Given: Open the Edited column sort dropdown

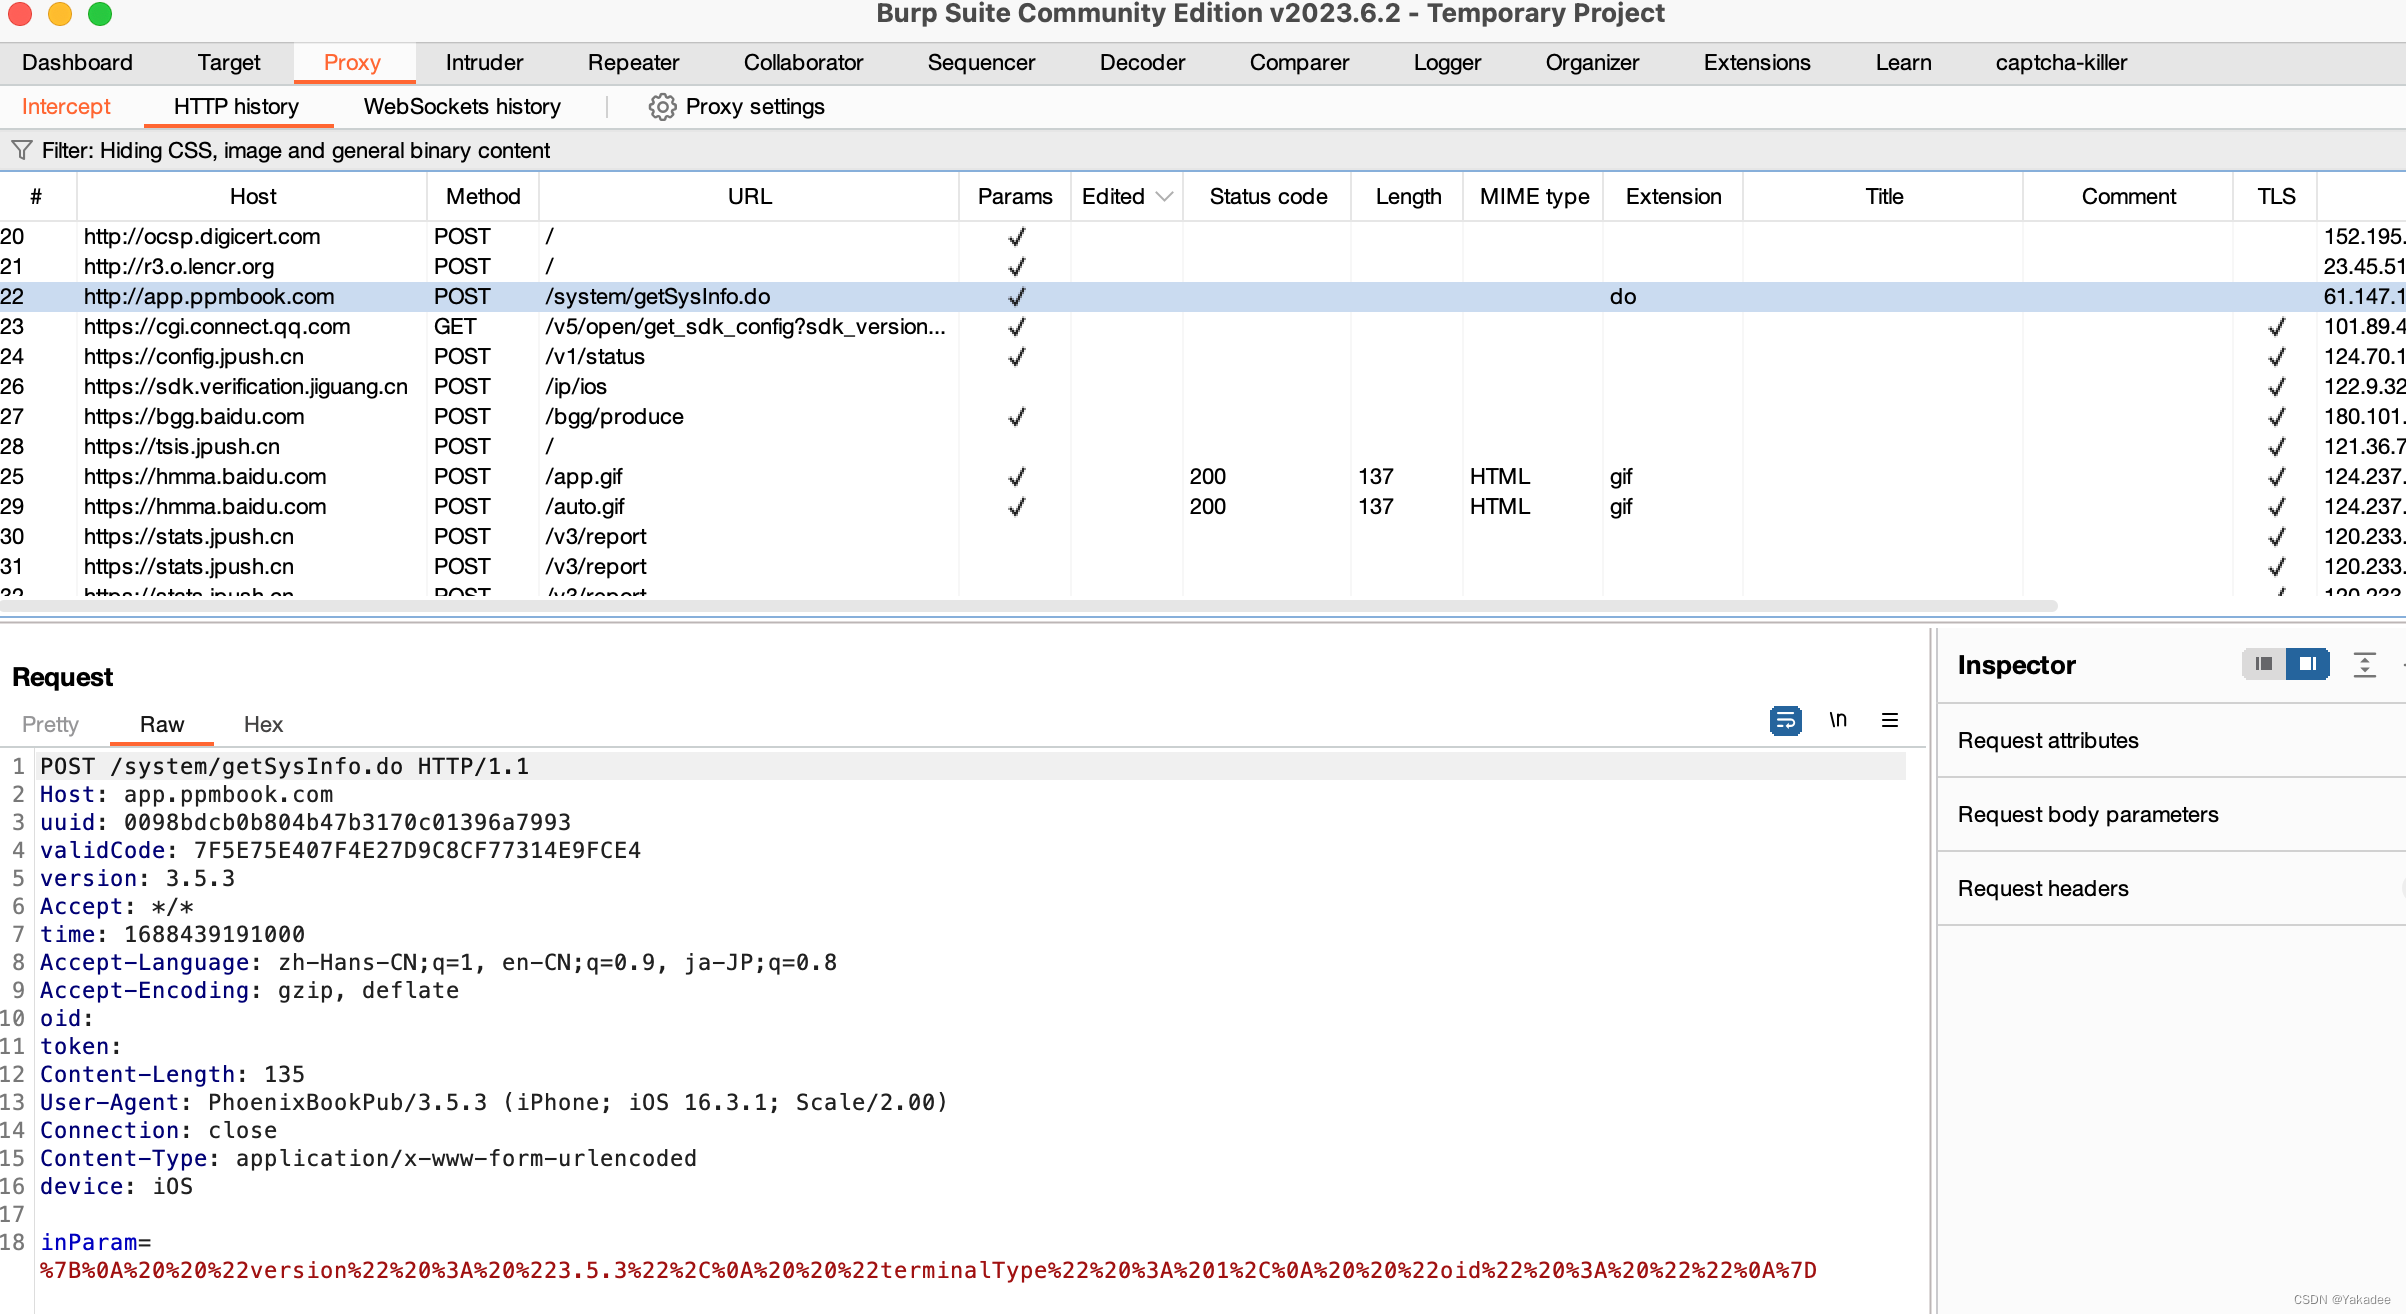Looking at the screenshot, I should point(1163,196).
